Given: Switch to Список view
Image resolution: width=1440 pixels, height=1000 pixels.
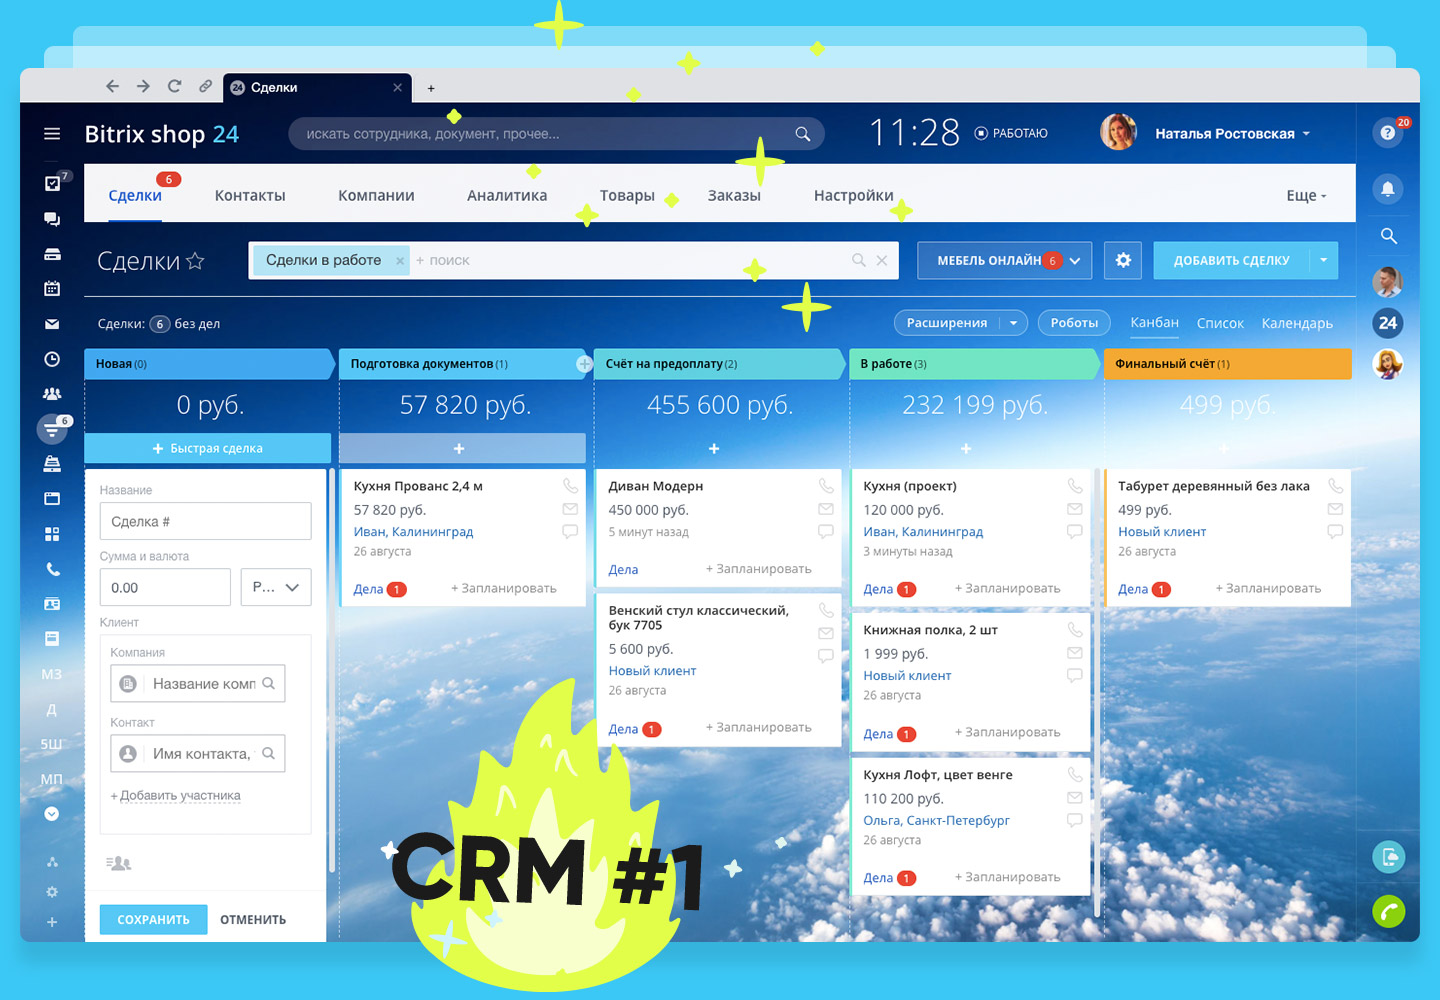Looking at the screenshot, I should click(x=1220, y=323).
